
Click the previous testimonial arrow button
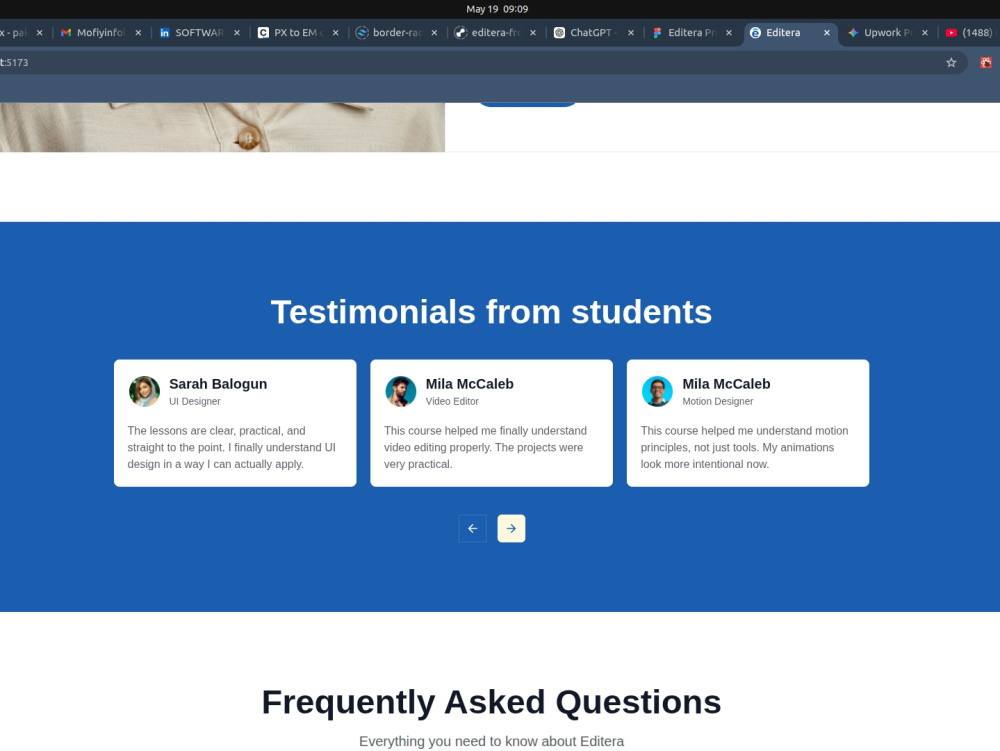point(472,529)
